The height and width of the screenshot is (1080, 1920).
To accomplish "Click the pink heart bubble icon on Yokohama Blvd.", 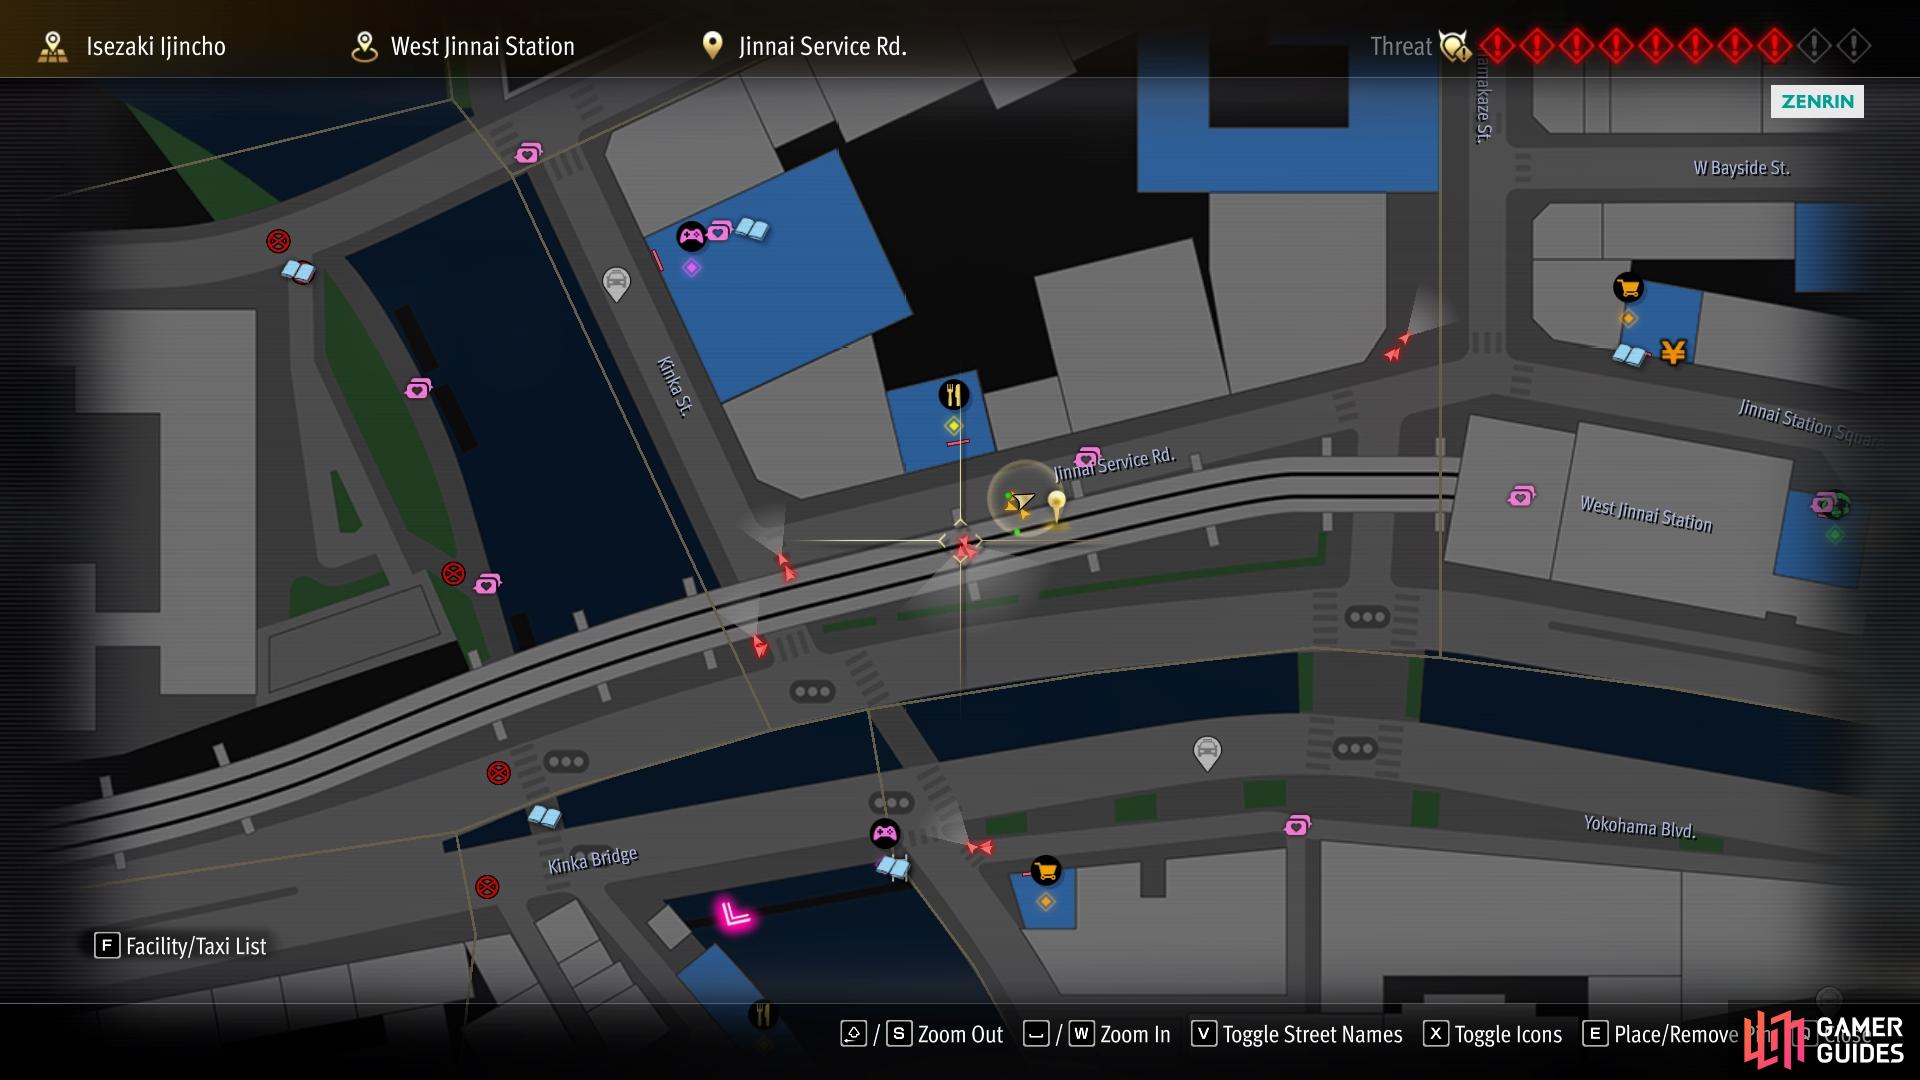I will 1297,825.
